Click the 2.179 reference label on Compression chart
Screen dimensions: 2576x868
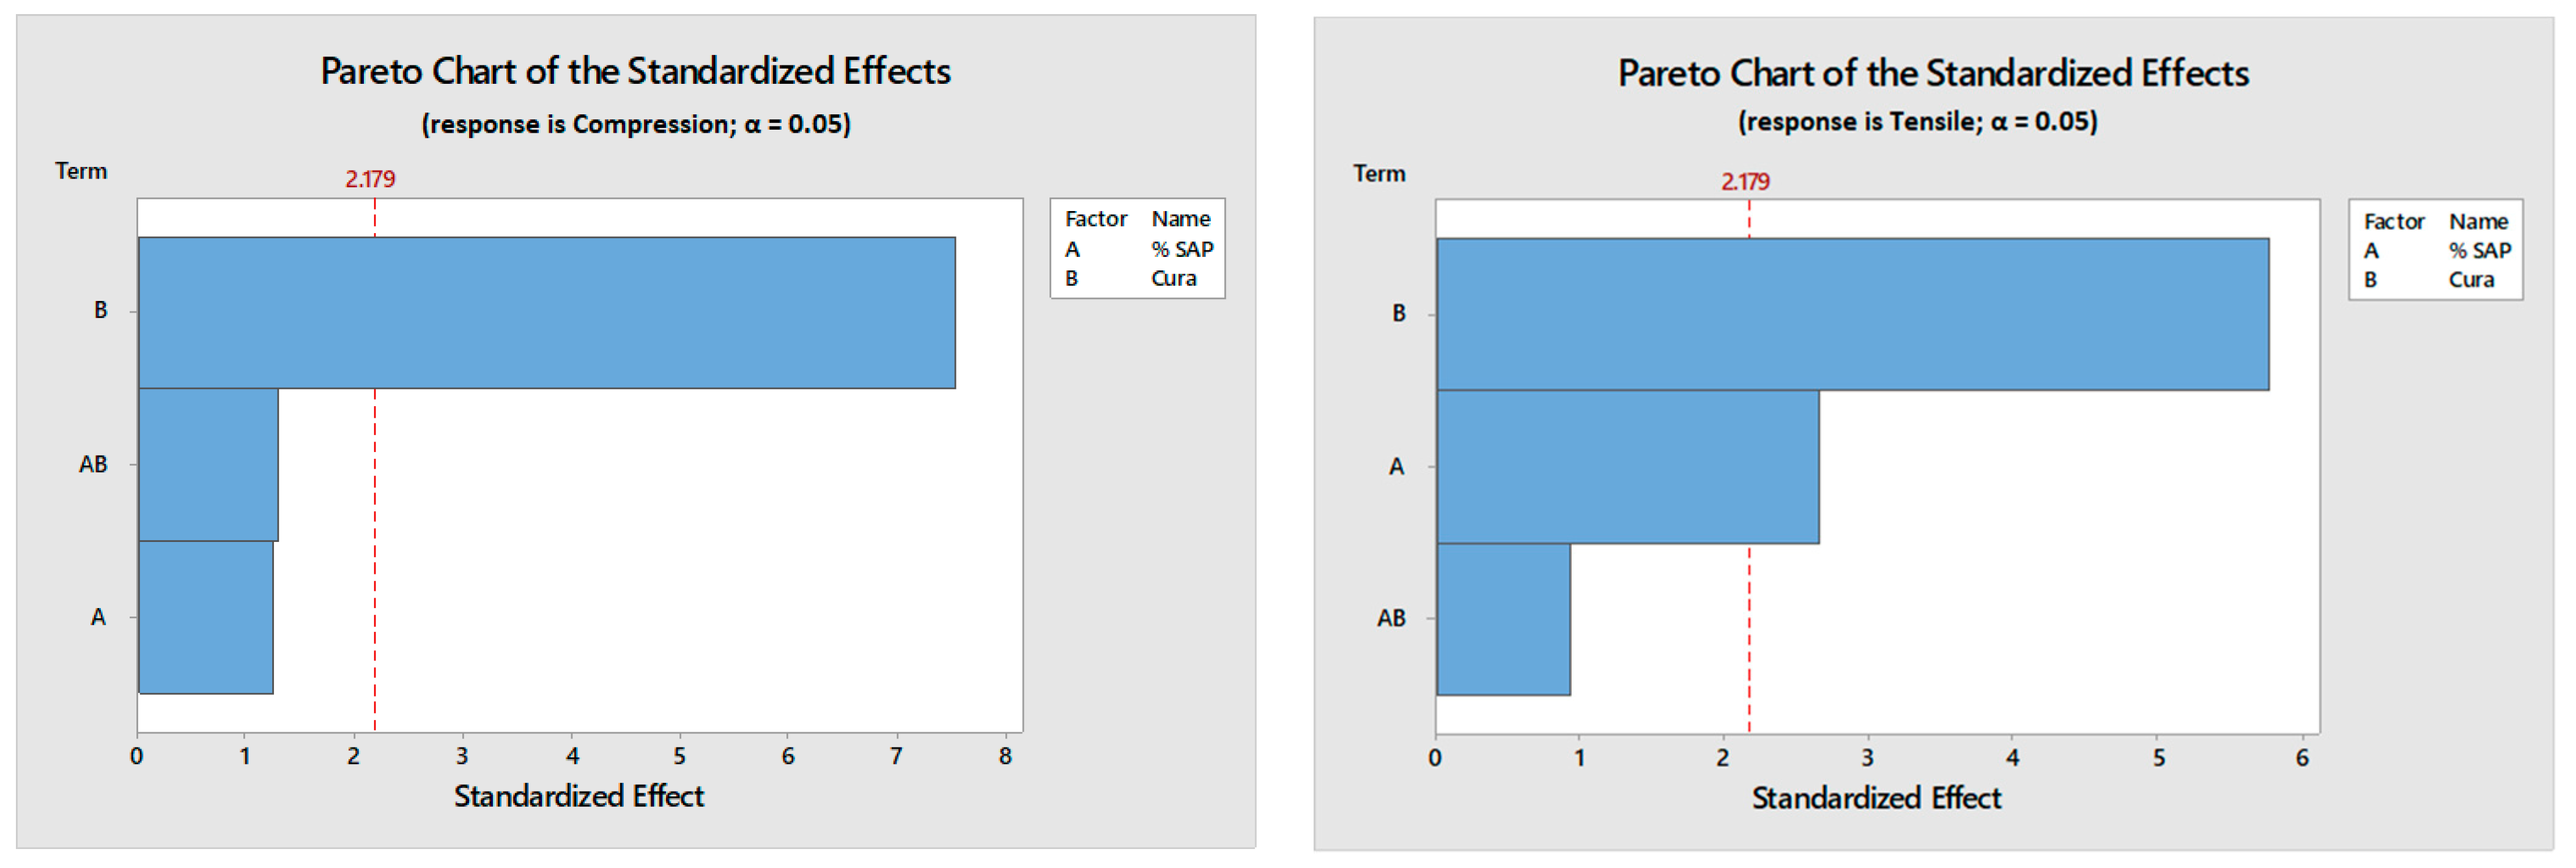point(370,179)
